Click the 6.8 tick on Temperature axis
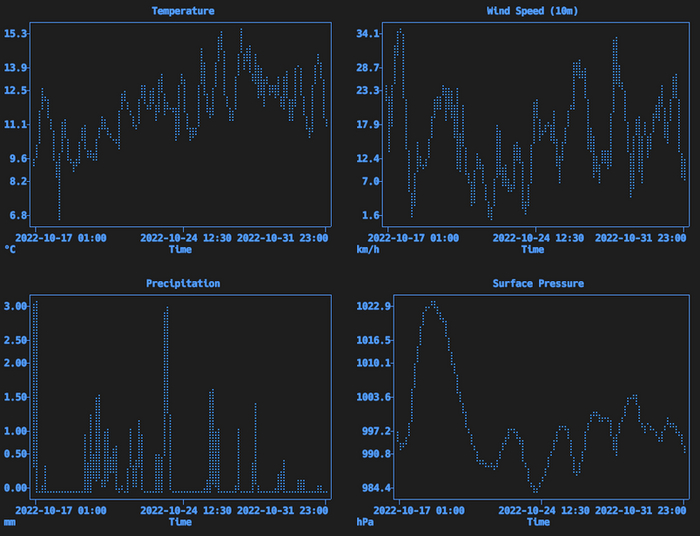700x536 pixels. coord(19,215)
